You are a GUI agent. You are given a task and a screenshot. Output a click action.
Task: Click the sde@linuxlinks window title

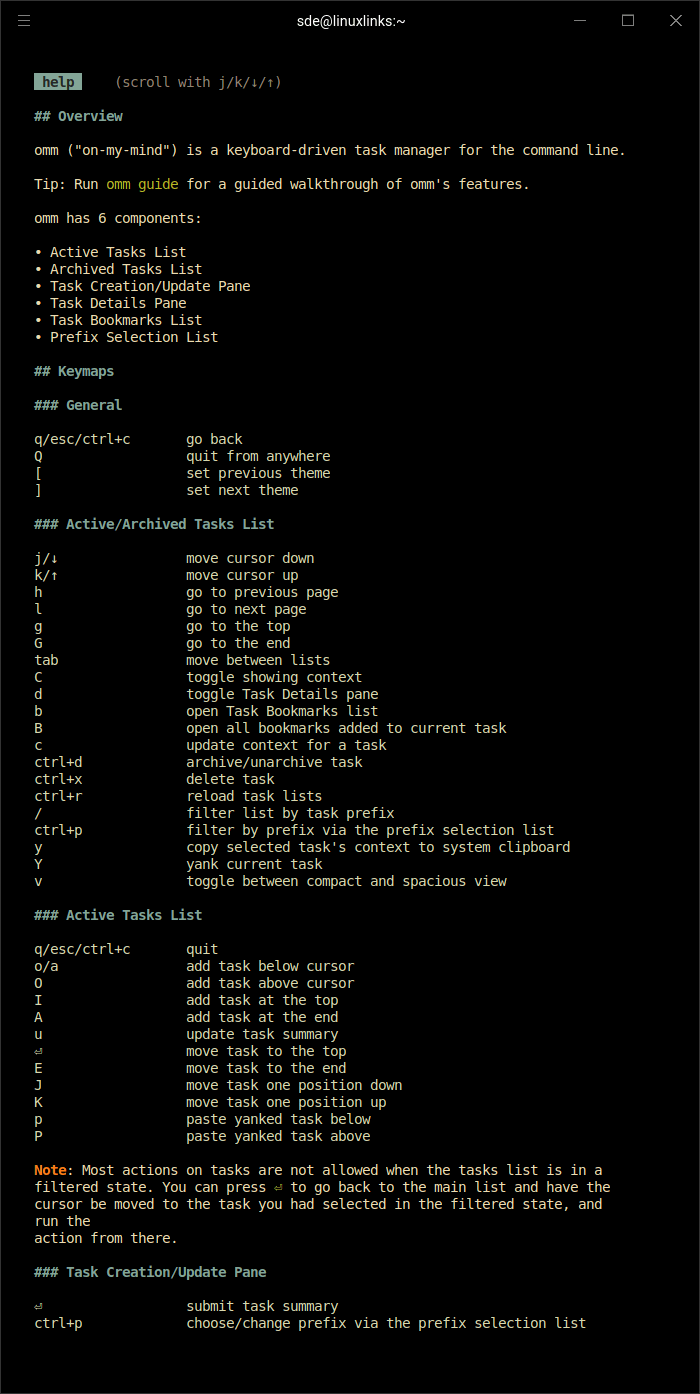[x=351, y=20]
